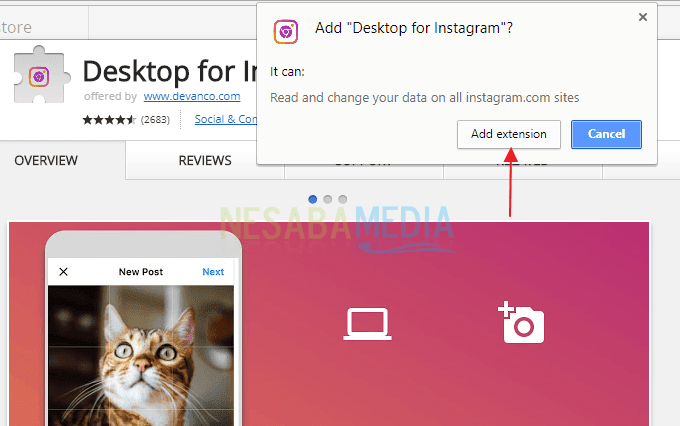Open the Social & Communication category link
Viewport: 680px width, 426px height.
point(226,119)
